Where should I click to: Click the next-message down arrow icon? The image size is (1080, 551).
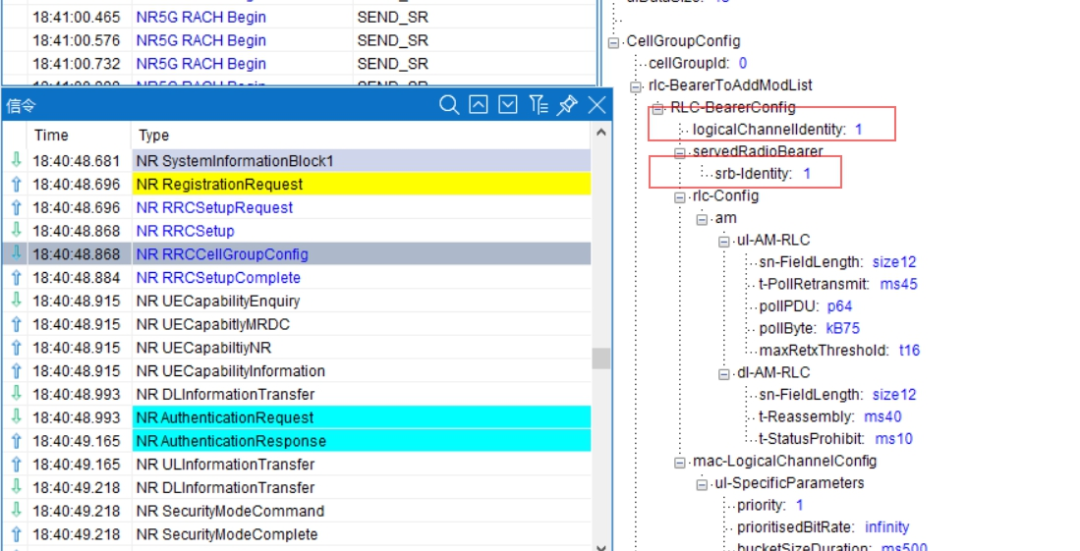(x=508, y=105)
